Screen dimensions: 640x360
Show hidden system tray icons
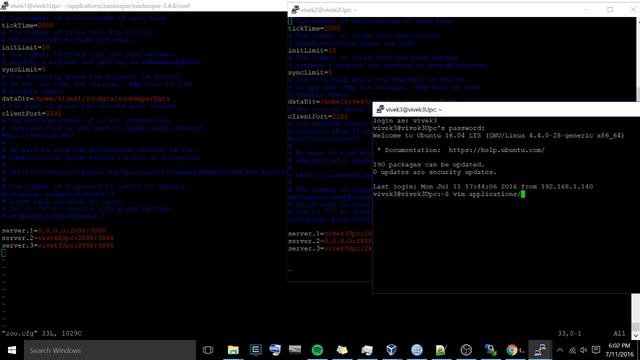(560, 350)
